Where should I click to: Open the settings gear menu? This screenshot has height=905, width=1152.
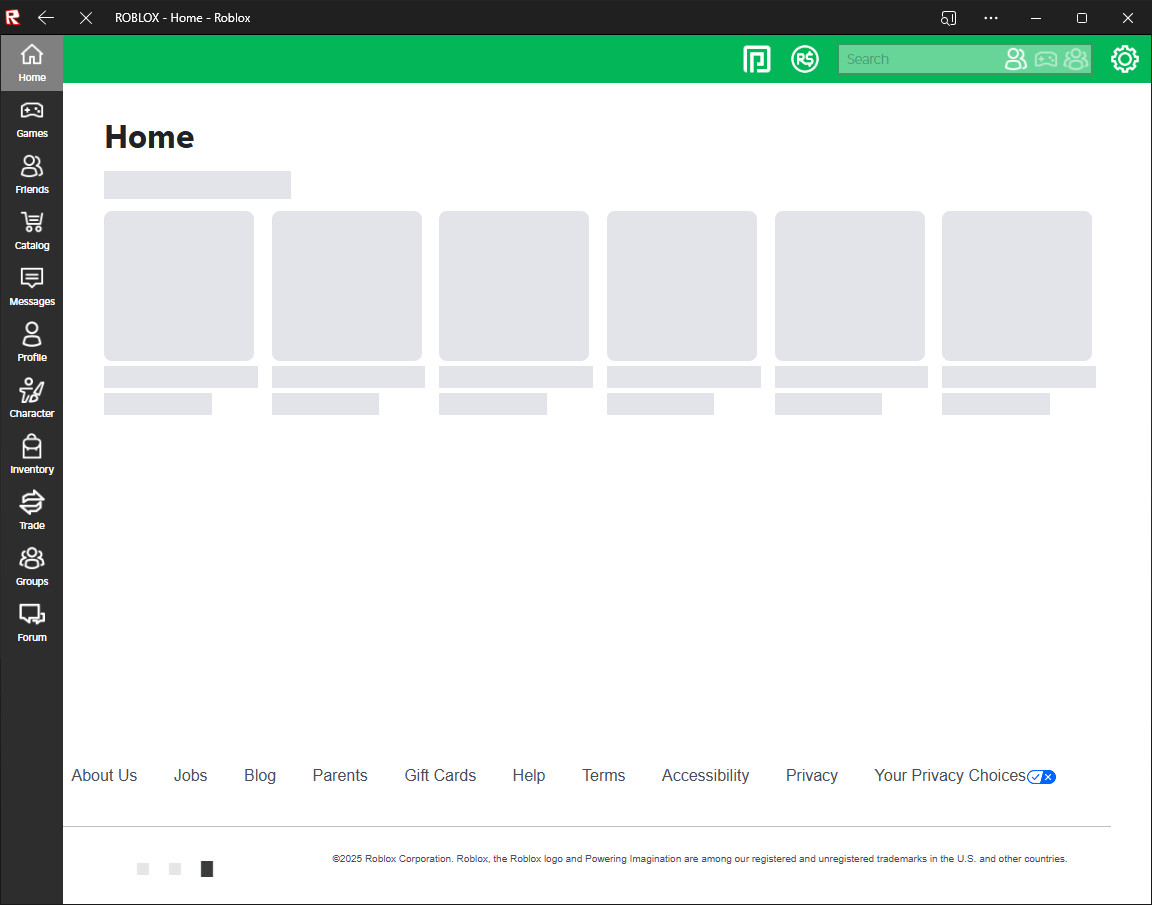pos(1125,59)
